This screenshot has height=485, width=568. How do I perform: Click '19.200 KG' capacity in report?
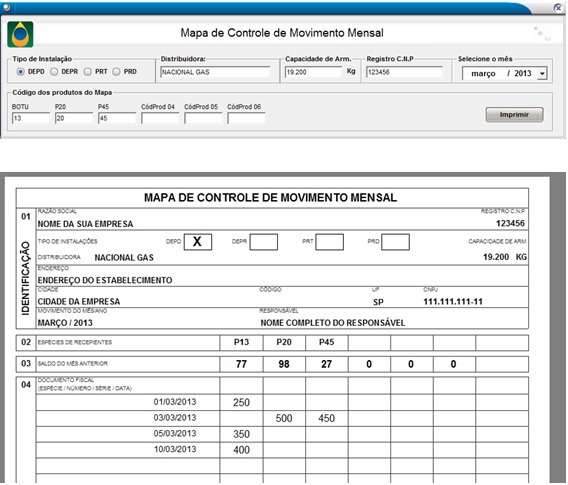(x=505, y=257)
